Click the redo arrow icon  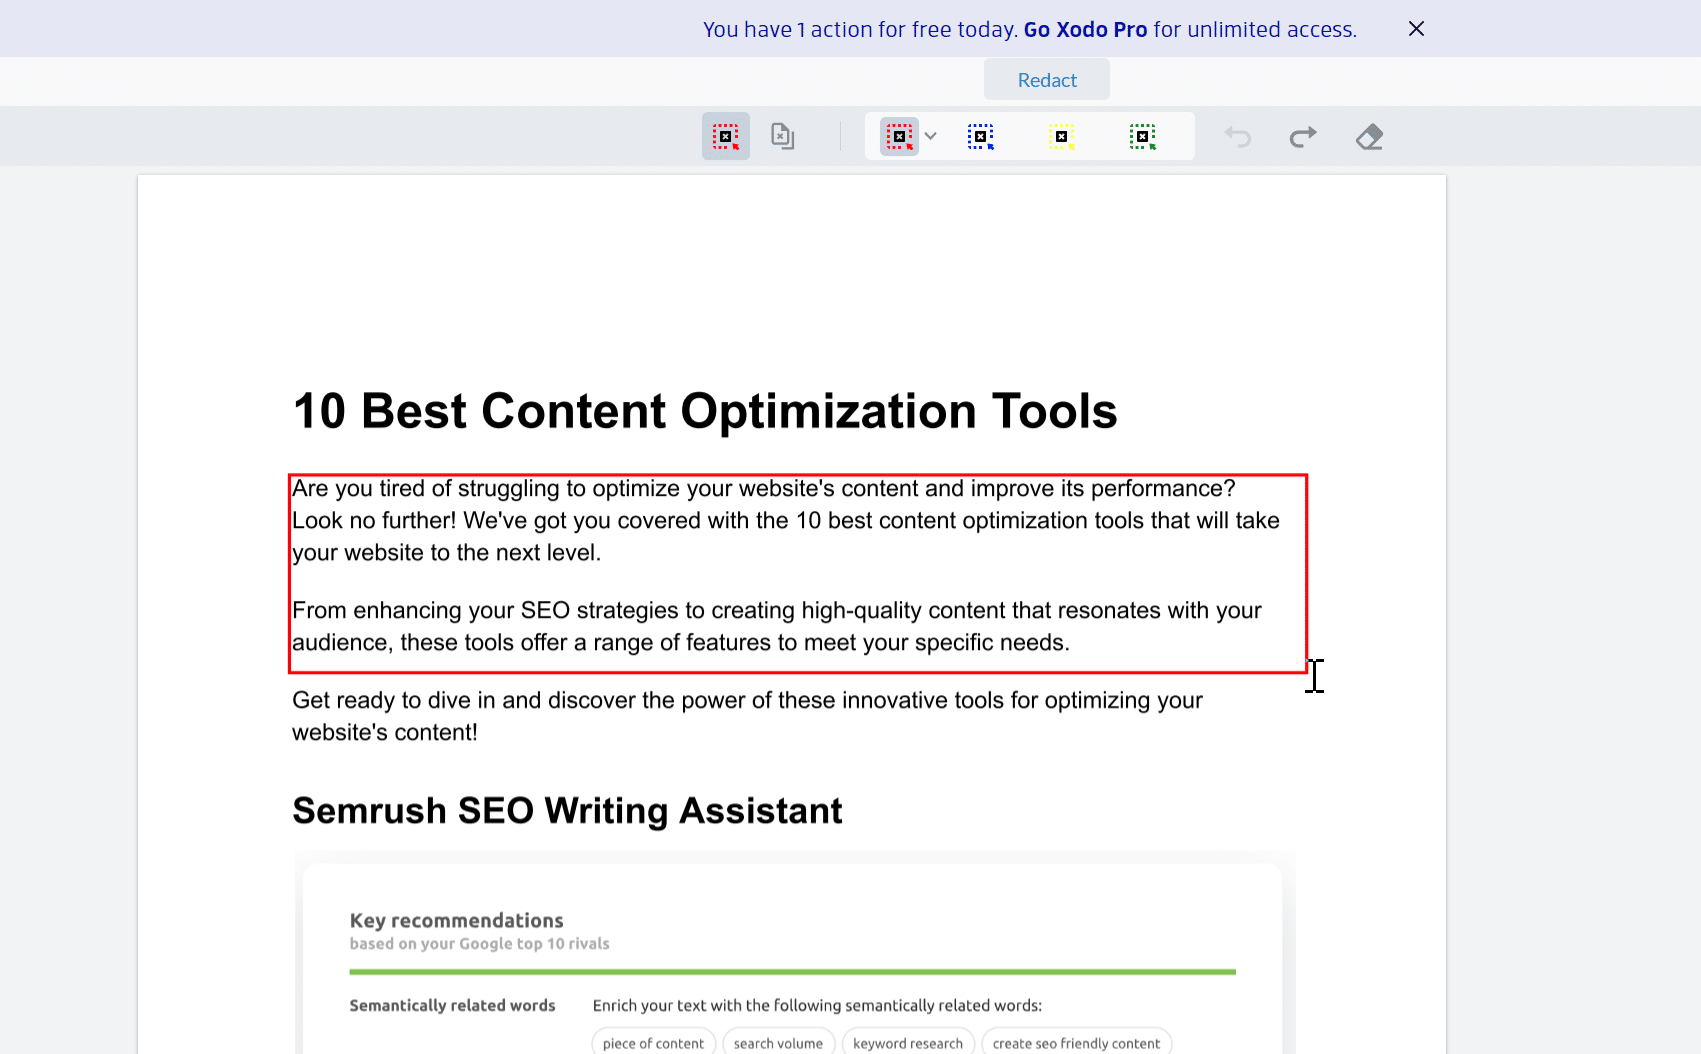[x=1303, y=136]
